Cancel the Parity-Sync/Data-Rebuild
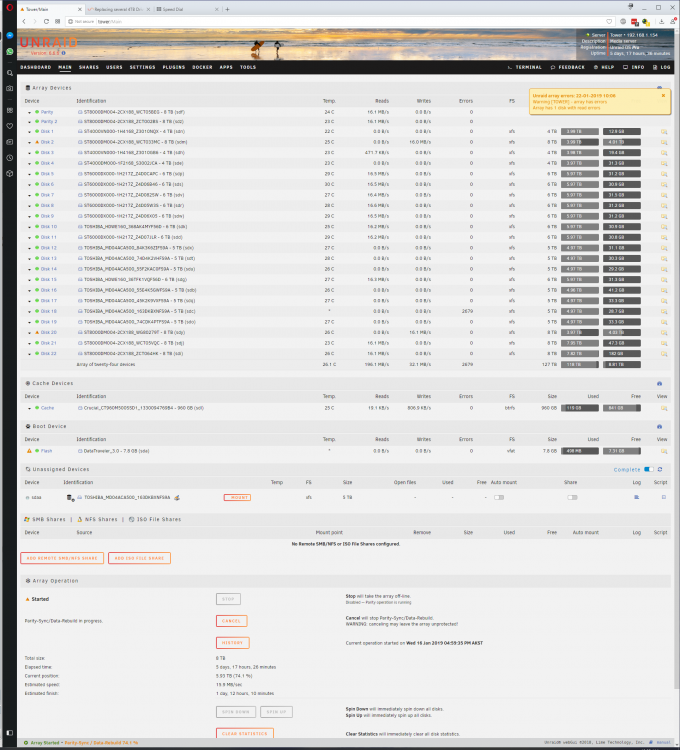Viewport: 680px width, 750px height. [x=231, y=621]
